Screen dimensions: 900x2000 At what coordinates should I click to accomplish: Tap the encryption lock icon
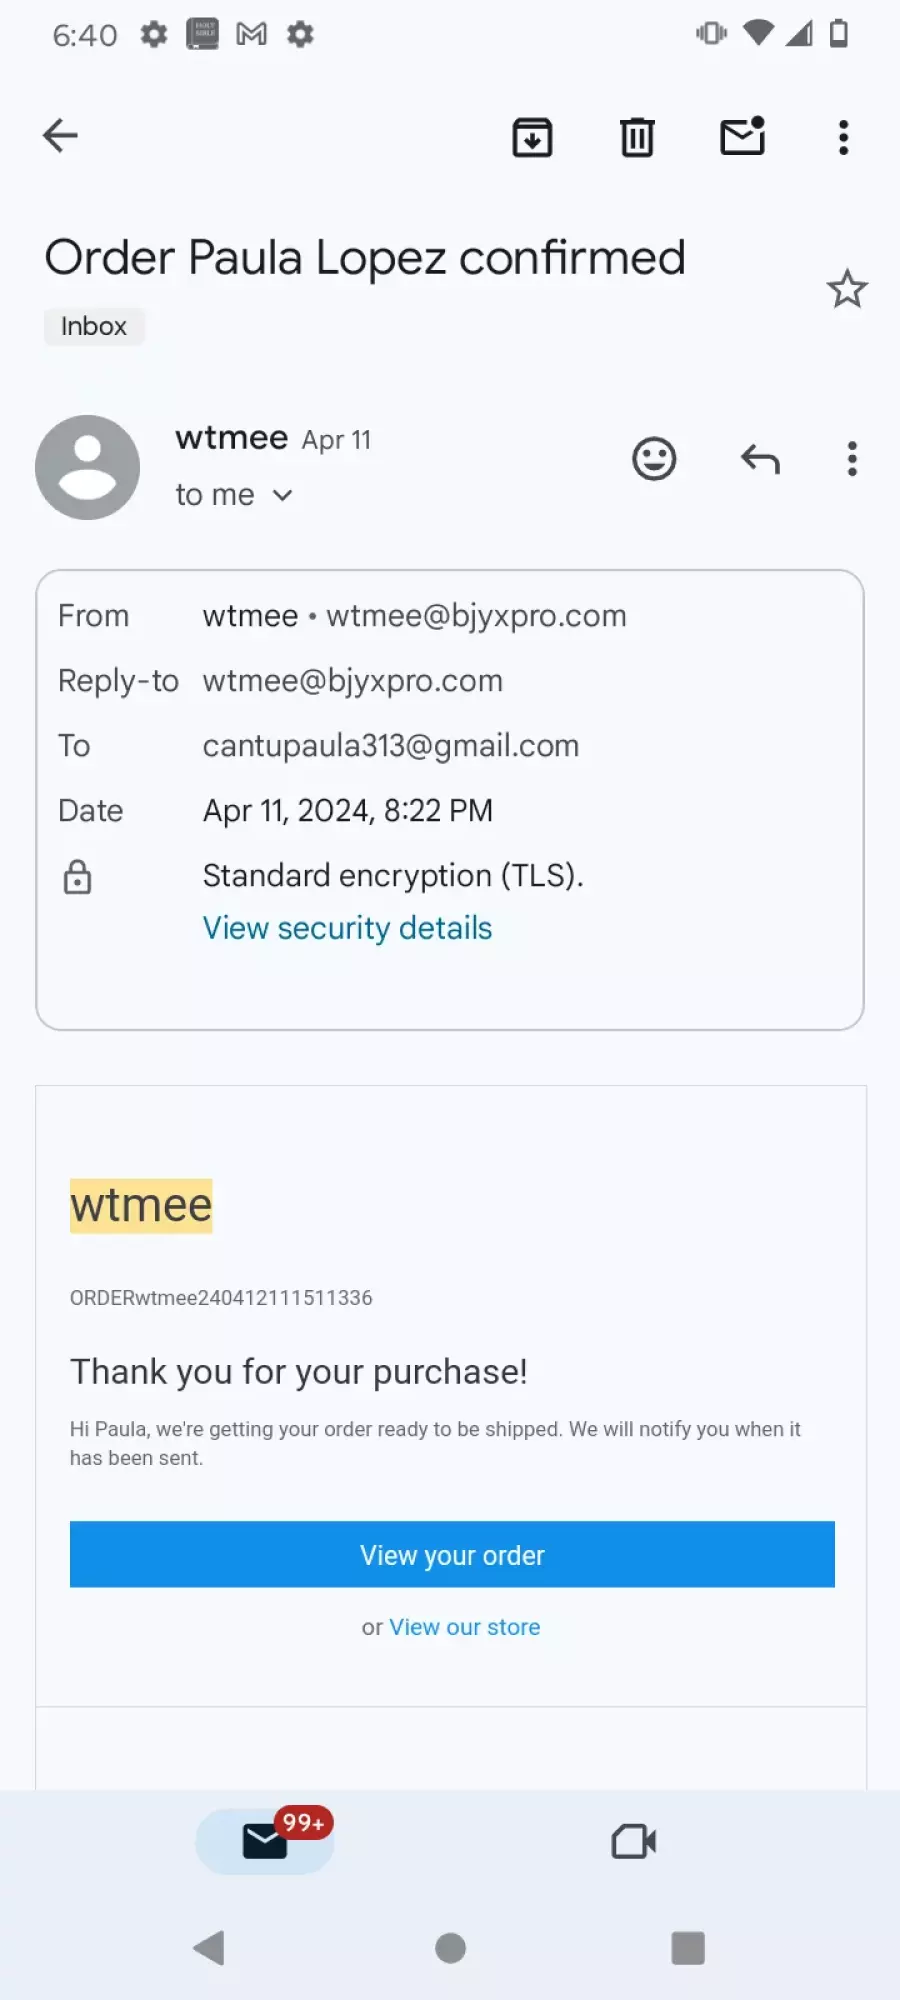(x=77, y=877)
